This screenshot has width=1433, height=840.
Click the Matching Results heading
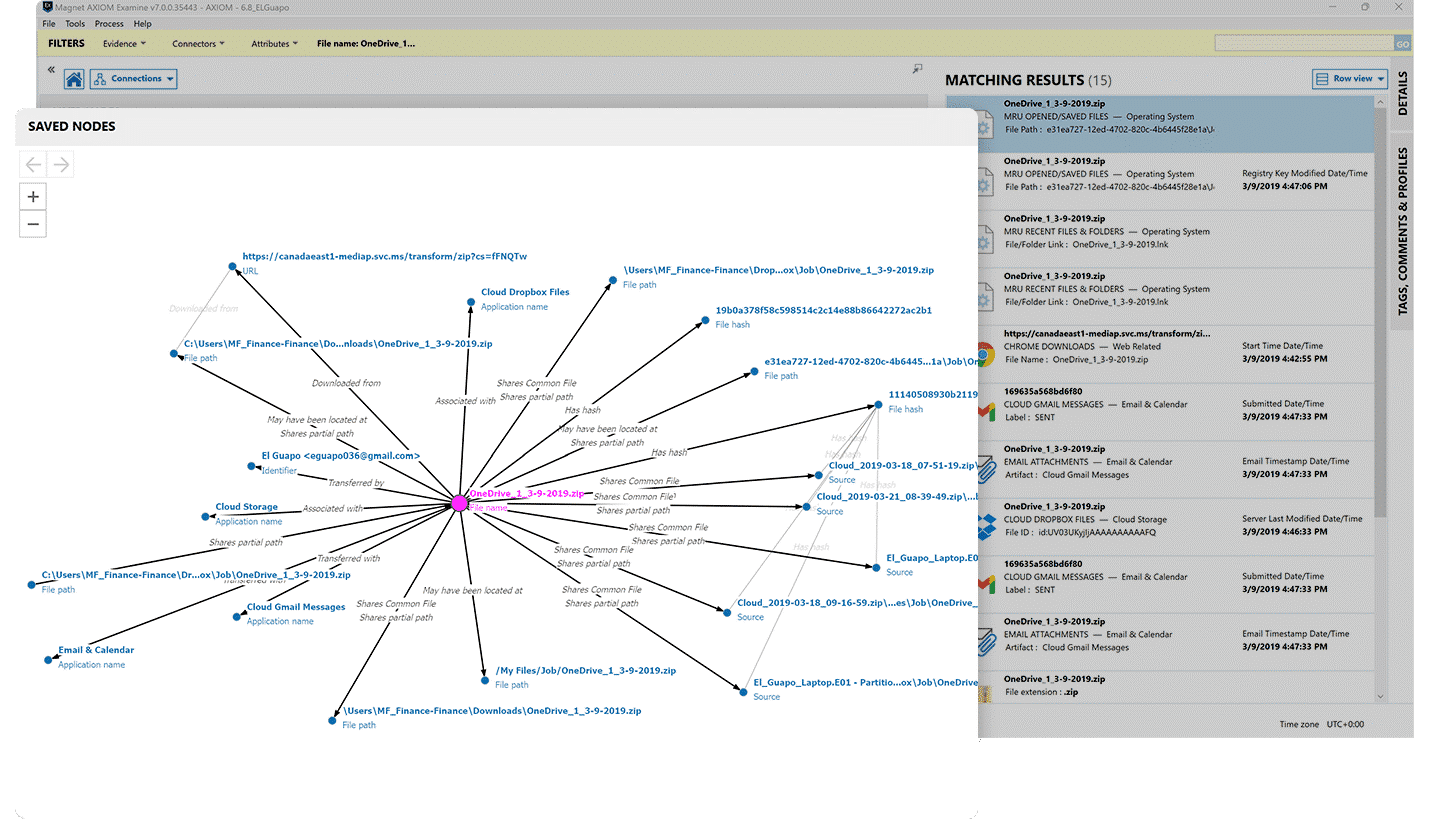(x=1028, y=80)
